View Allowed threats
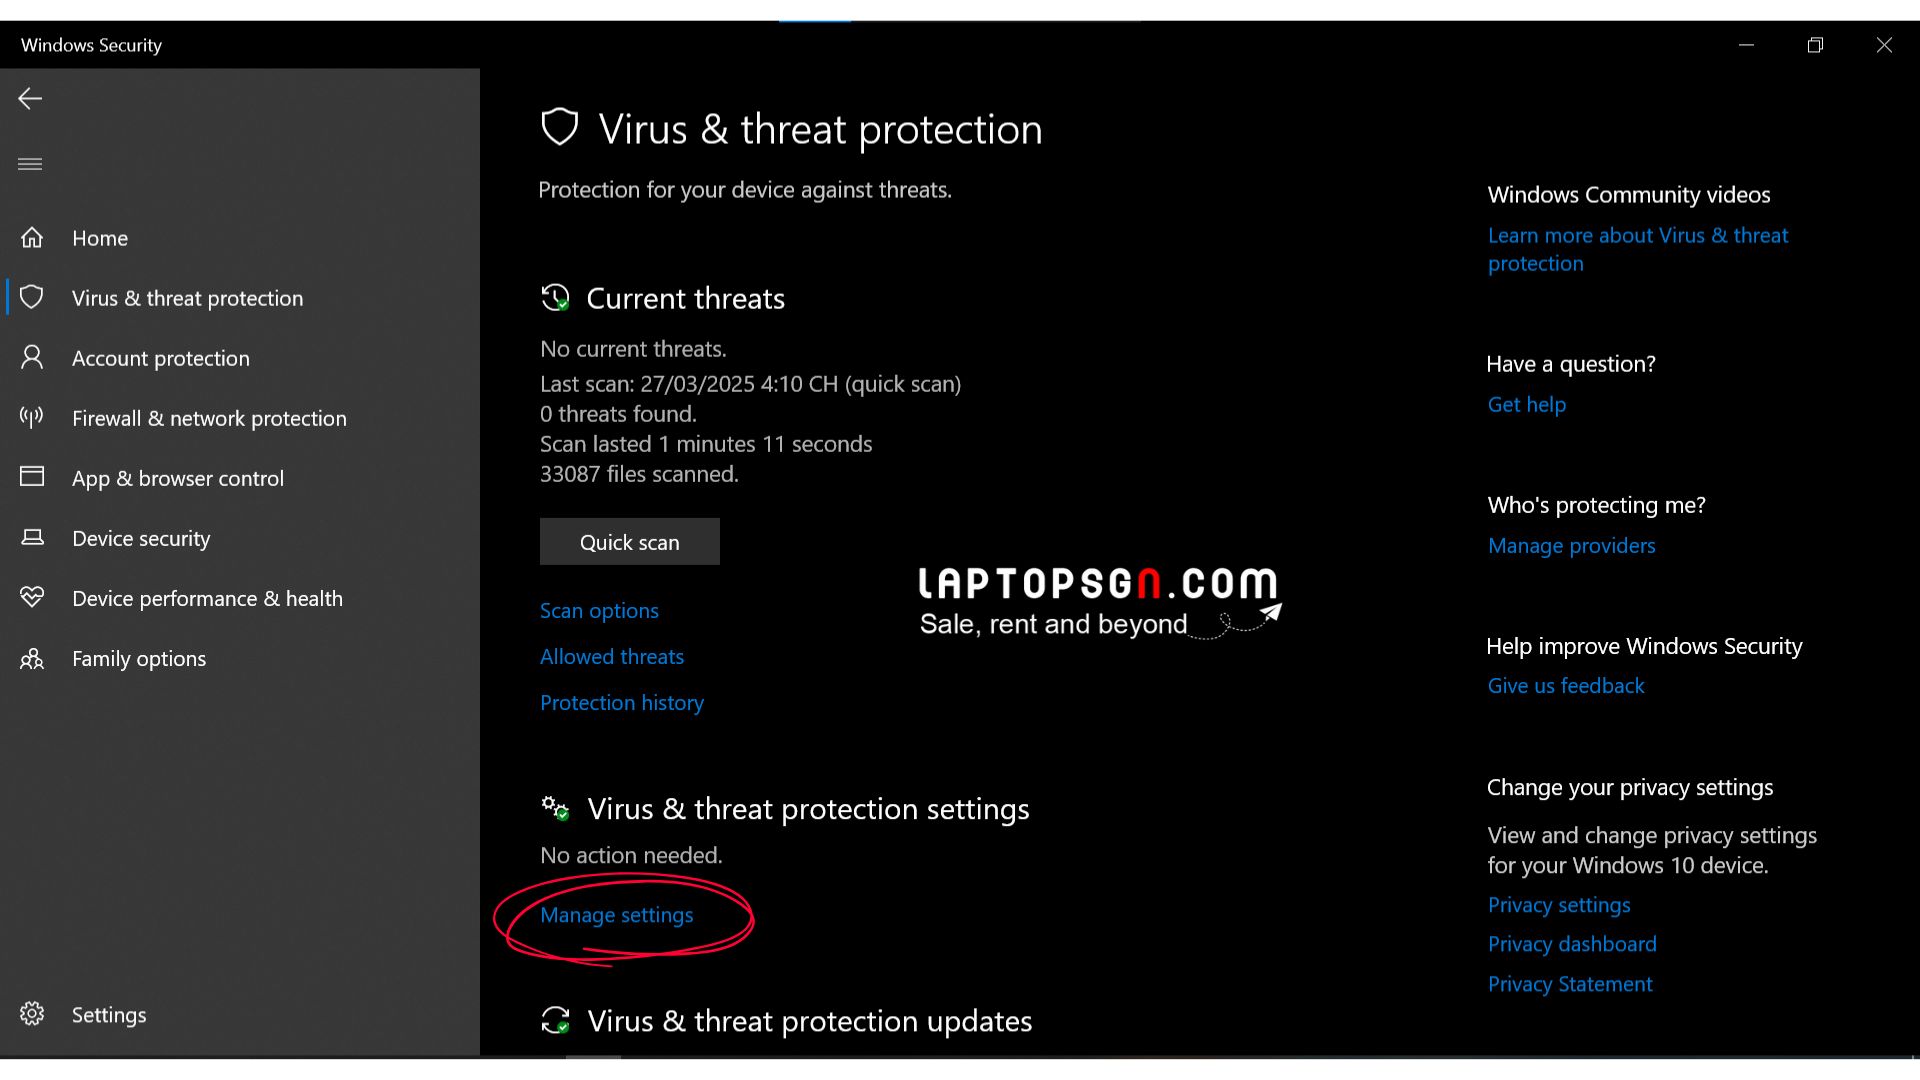Screen dimensions: 1920x1080 tap(612, 656)
